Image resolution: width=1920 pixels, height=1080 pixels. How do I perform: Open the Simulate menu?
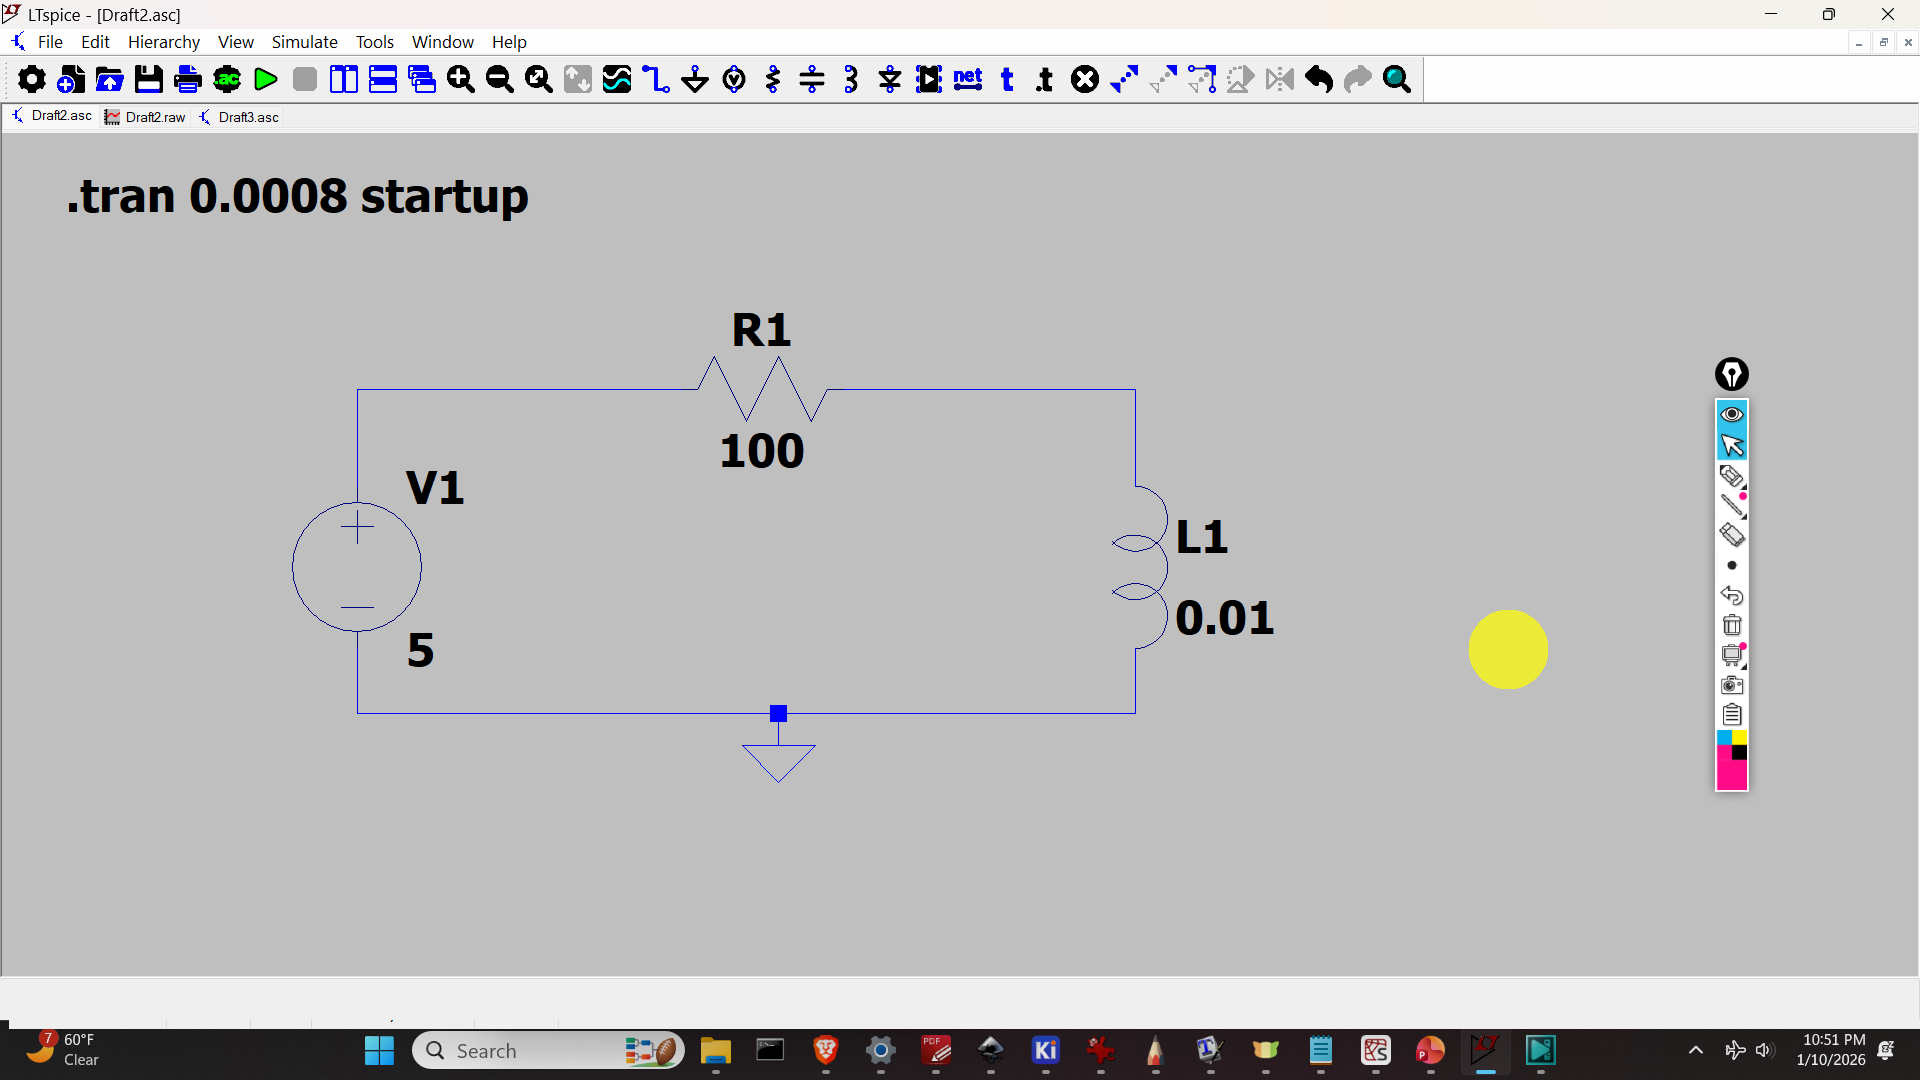tap(304, 42)
